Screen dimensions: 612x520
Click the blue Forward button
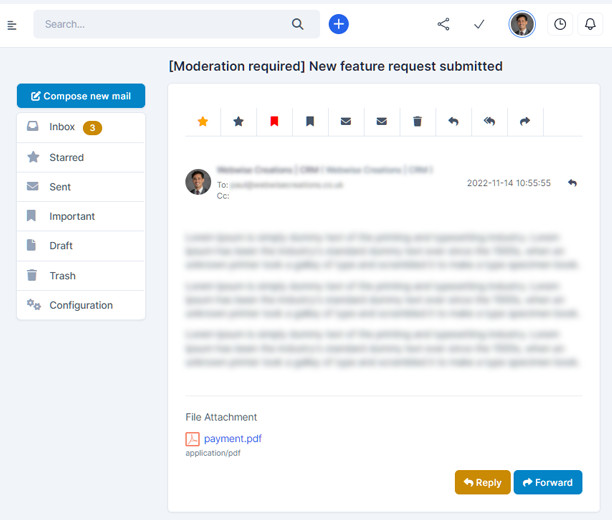coord(548,483)
